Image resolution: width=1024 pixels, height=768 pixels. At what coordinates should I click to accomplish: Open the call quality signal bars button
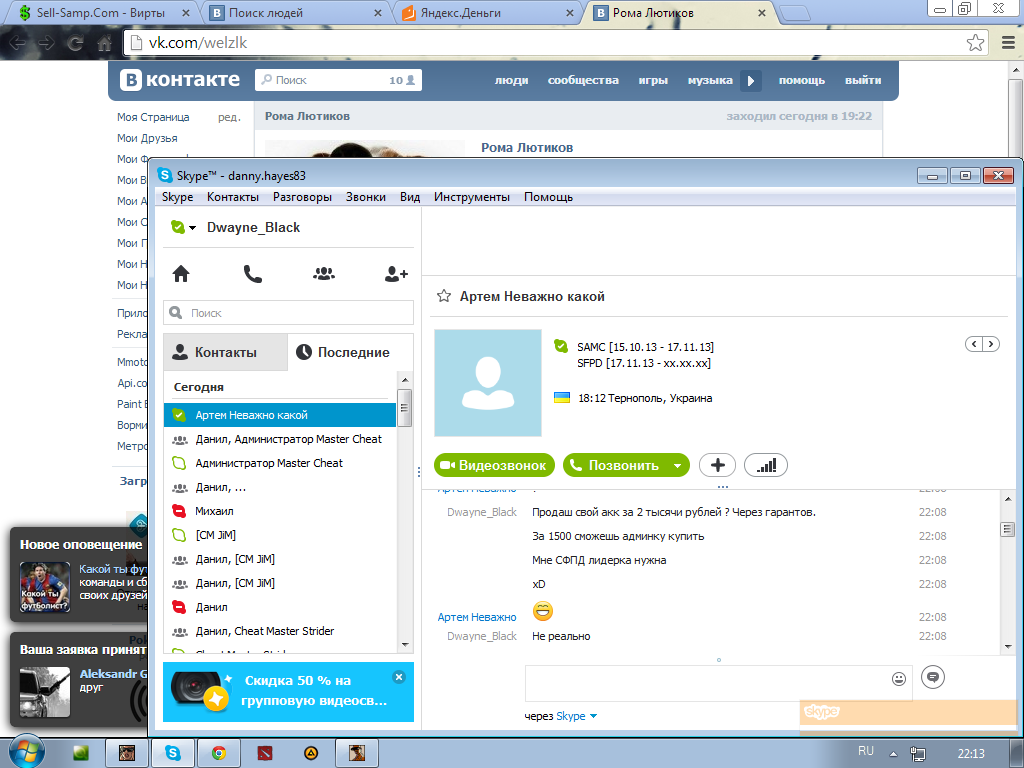(765, 465)
